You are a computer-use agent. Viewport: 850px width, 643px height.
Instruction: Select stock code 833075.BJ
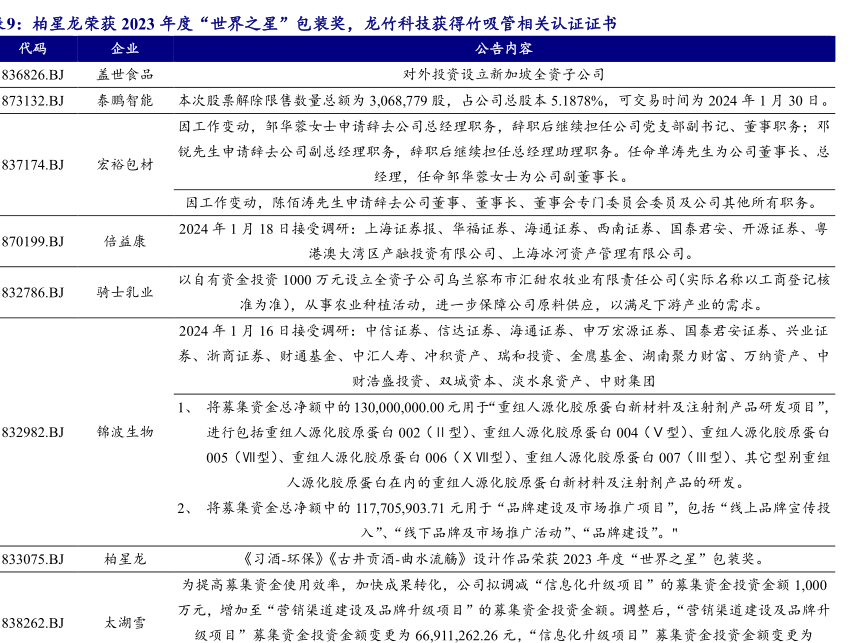[x=33, y=559]
